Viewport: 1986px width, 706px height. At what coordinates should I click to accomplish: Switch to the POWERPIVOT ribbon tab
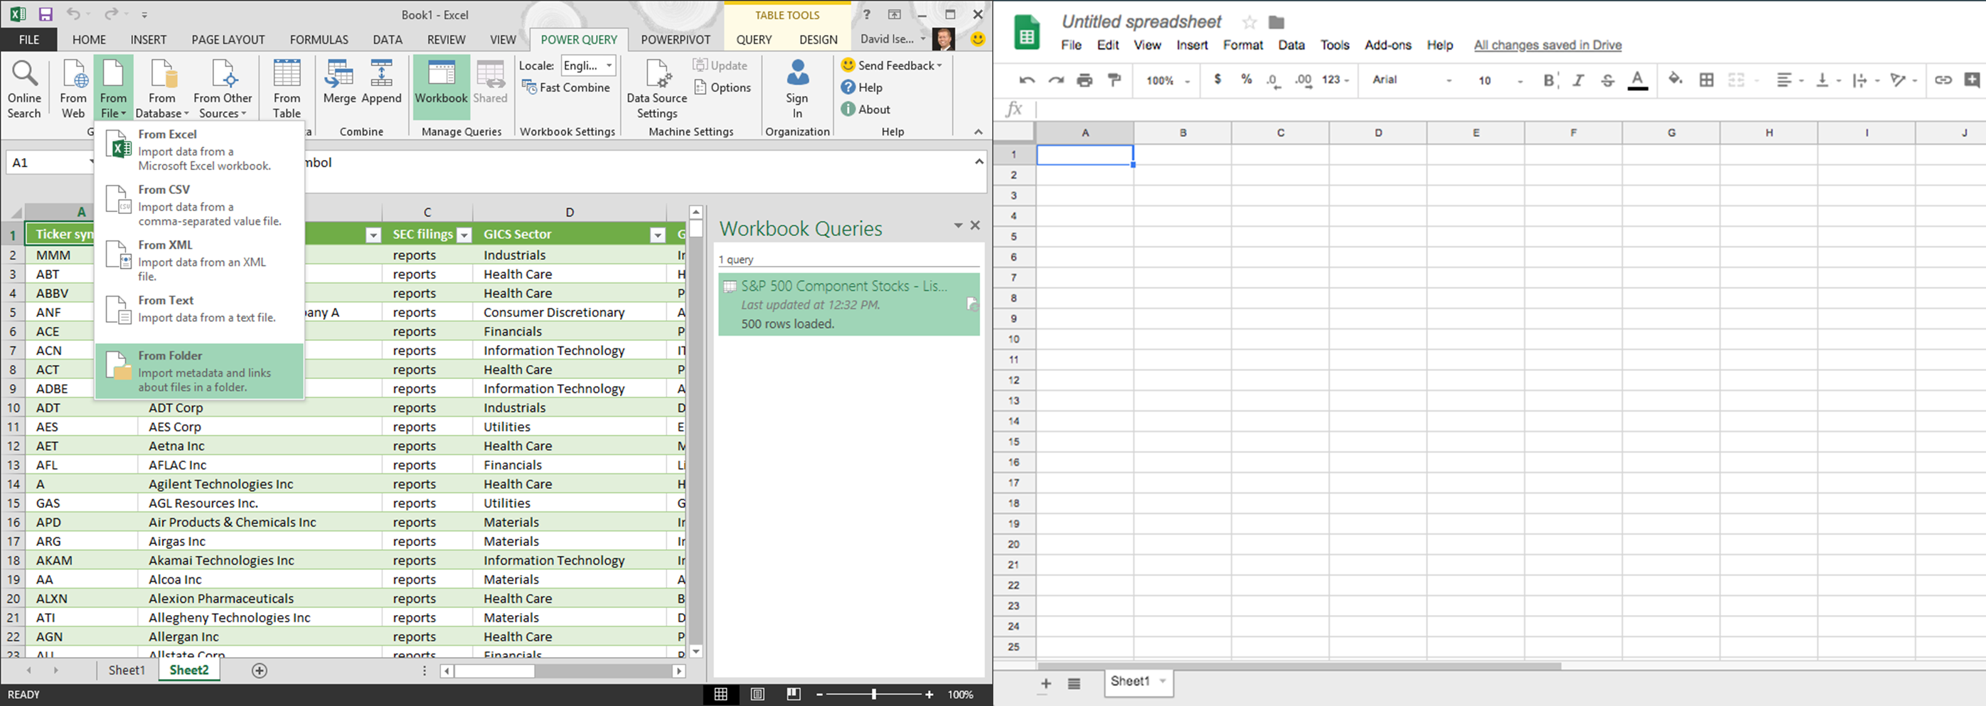click(675, 40)
